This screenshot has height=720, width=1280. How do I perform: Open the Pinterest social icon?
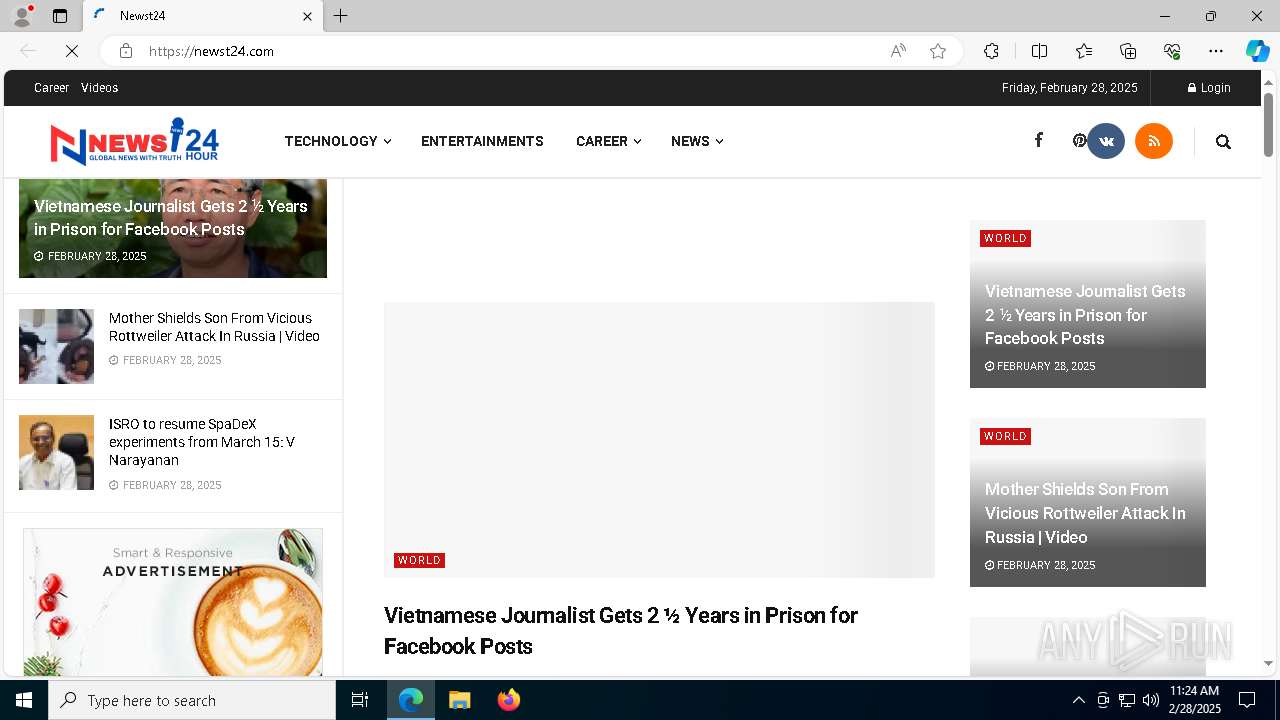(x=1079, y=141)
